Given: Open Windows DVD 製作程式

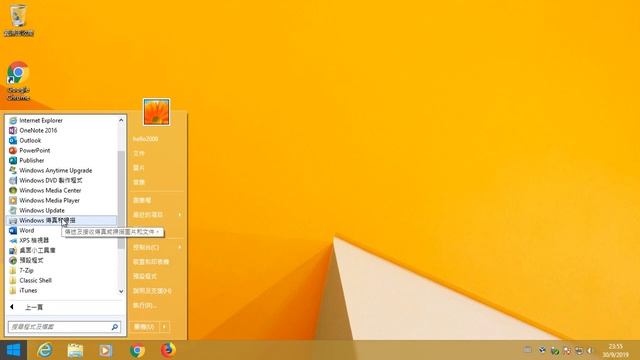Looking at the screenshot, I should pyautogui.click(x=62, y=180).
